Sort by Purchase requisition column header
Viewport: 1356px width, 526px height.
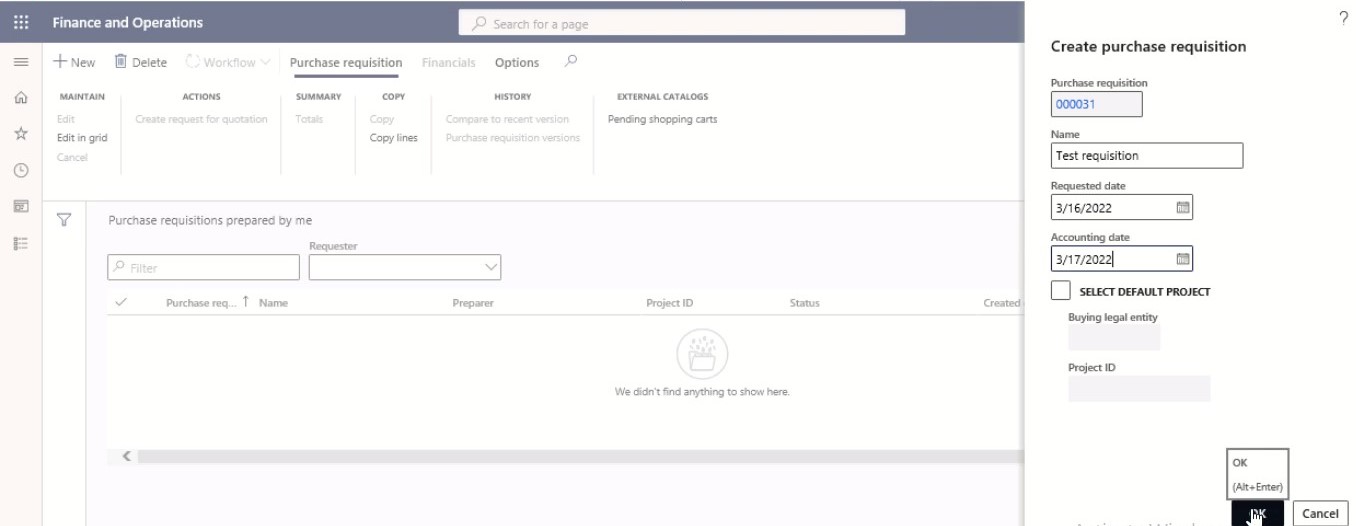(x=208, y=303)
